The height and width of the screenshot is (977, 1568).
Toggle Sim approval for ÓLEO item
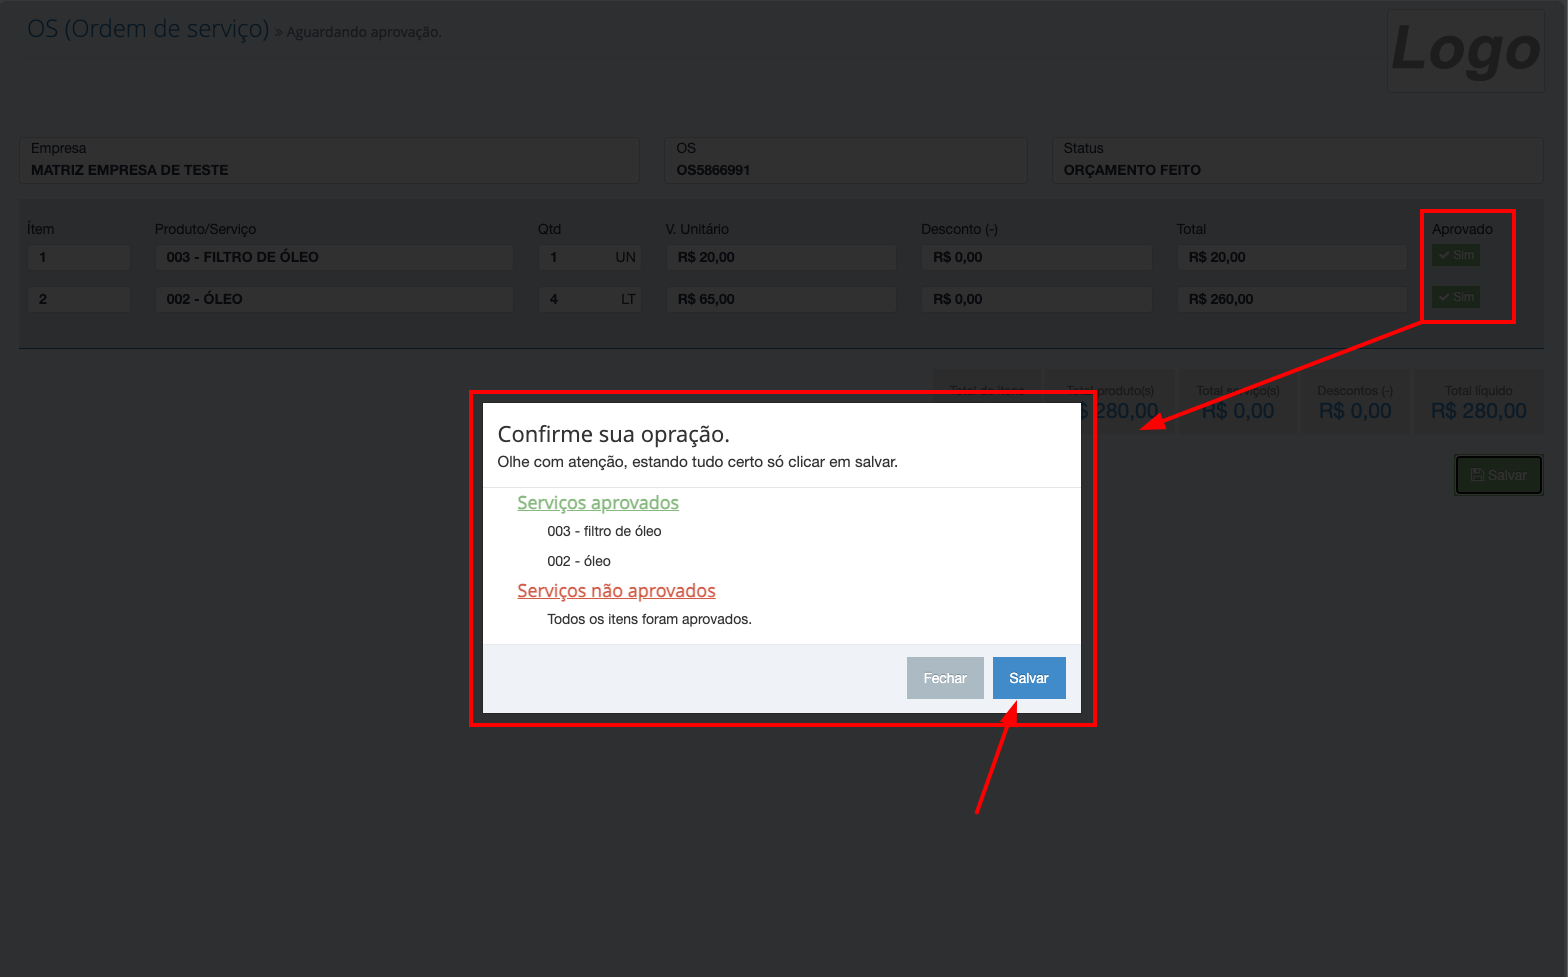pos(1456,297)
